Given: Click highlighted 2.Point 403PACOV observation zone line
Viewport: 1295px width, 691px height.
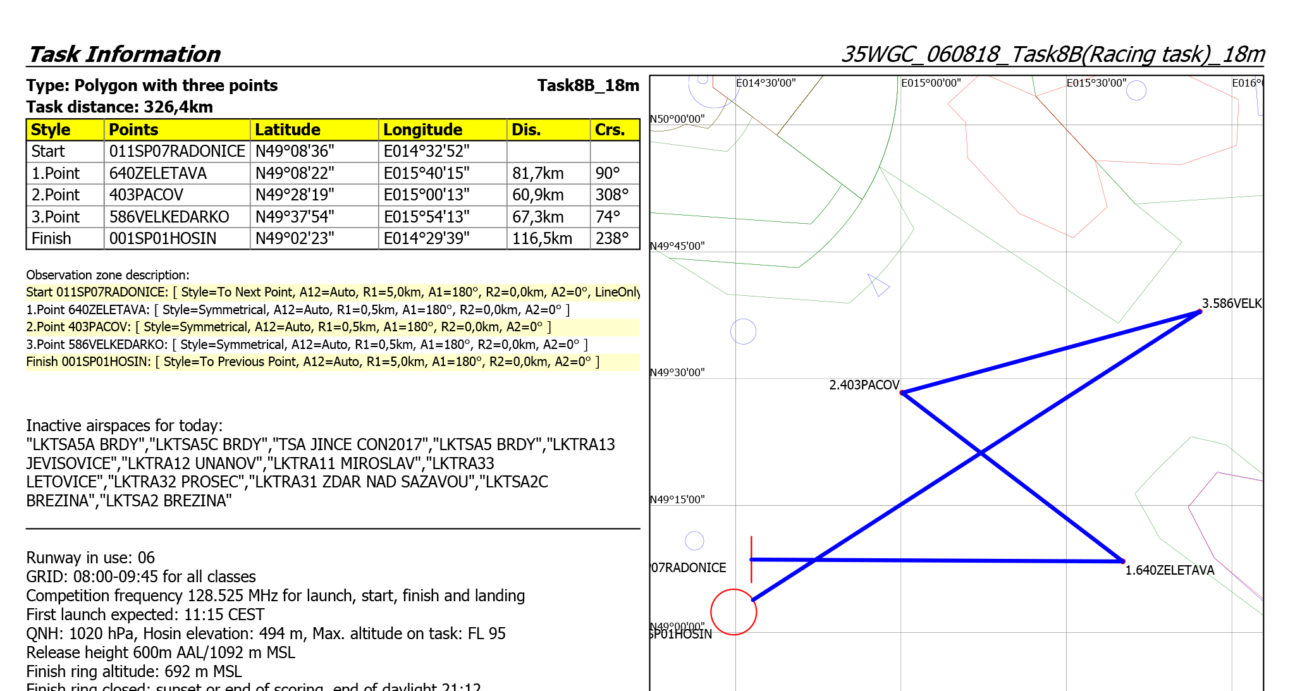Looking at the screenshot, I should point(288,327).
